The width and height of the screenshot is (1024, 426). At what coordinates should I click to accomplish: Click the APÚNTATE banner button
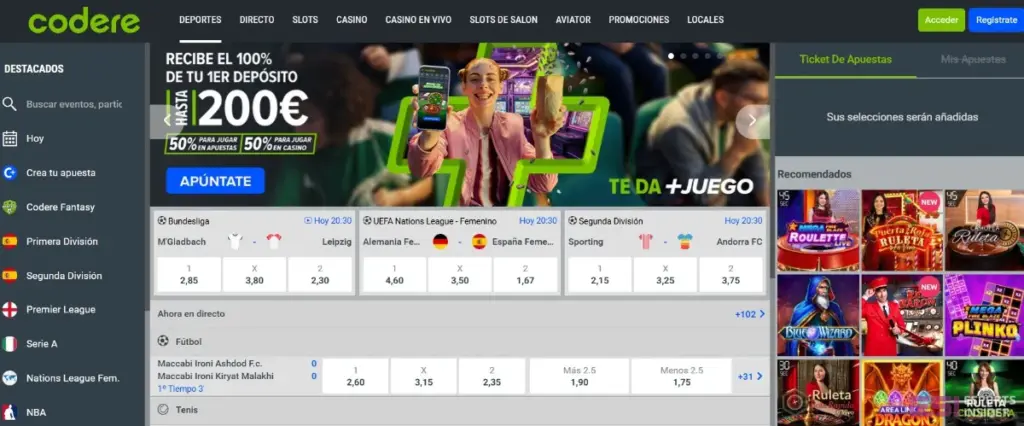coord(215,181)
